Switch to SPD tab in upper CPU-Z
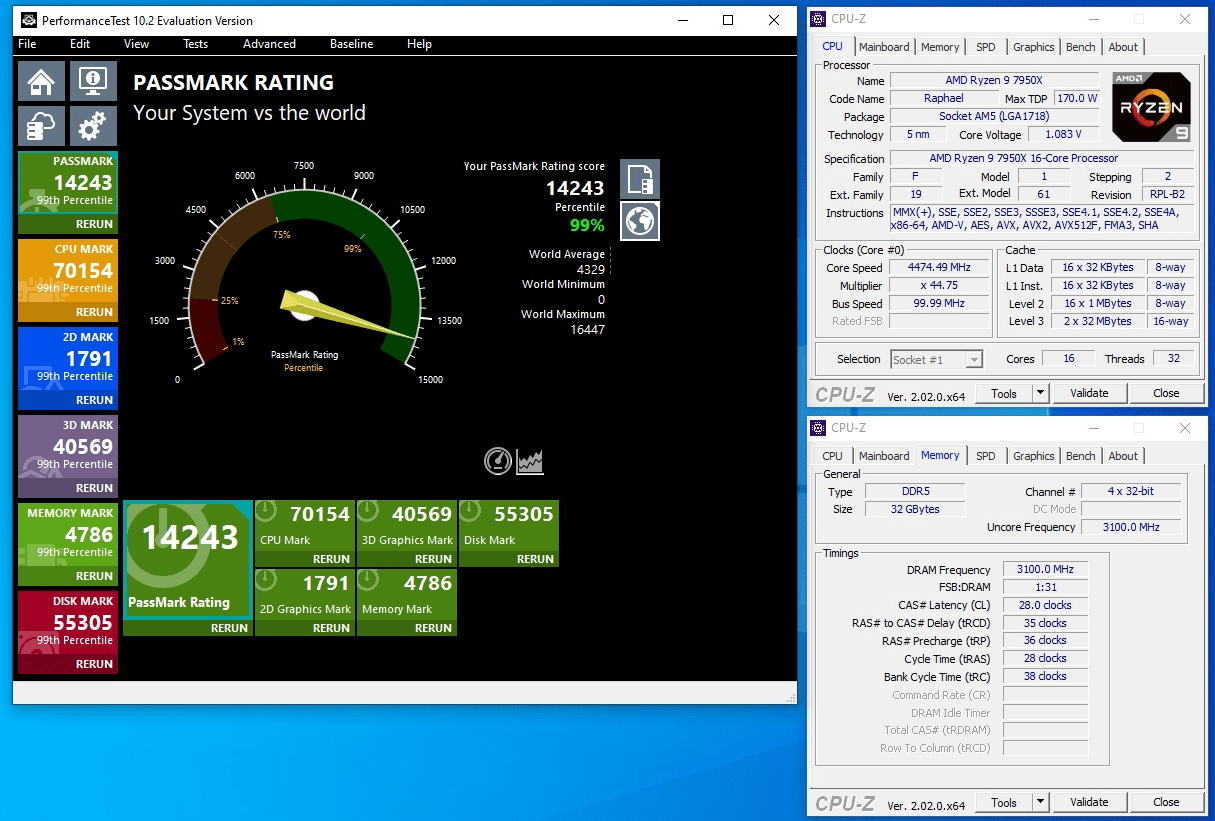This screenshot has height=821, width=1215. click(986, 47)
